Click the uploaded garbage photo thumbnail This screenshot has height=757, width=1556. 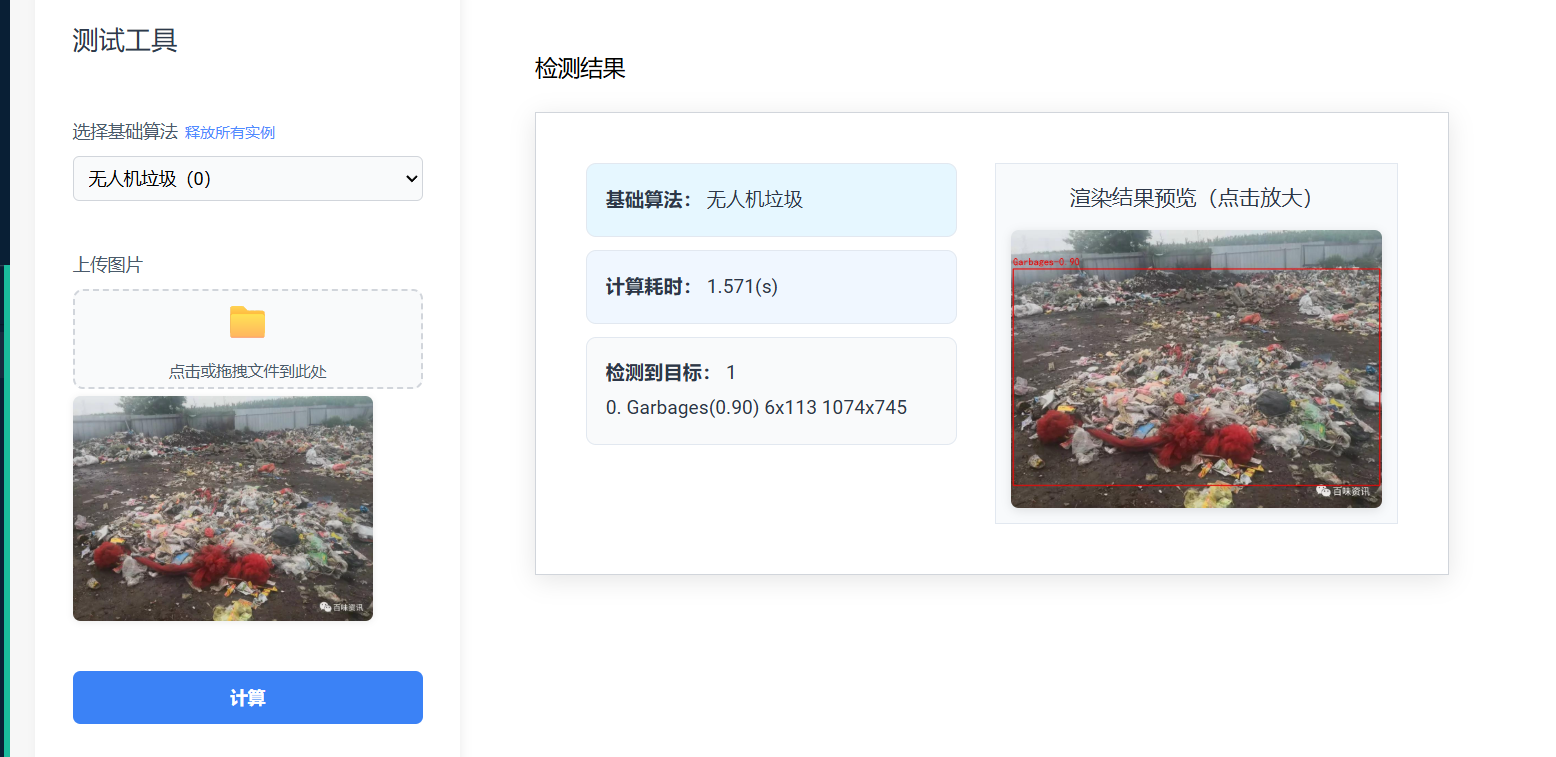click(x=221, y=508)
